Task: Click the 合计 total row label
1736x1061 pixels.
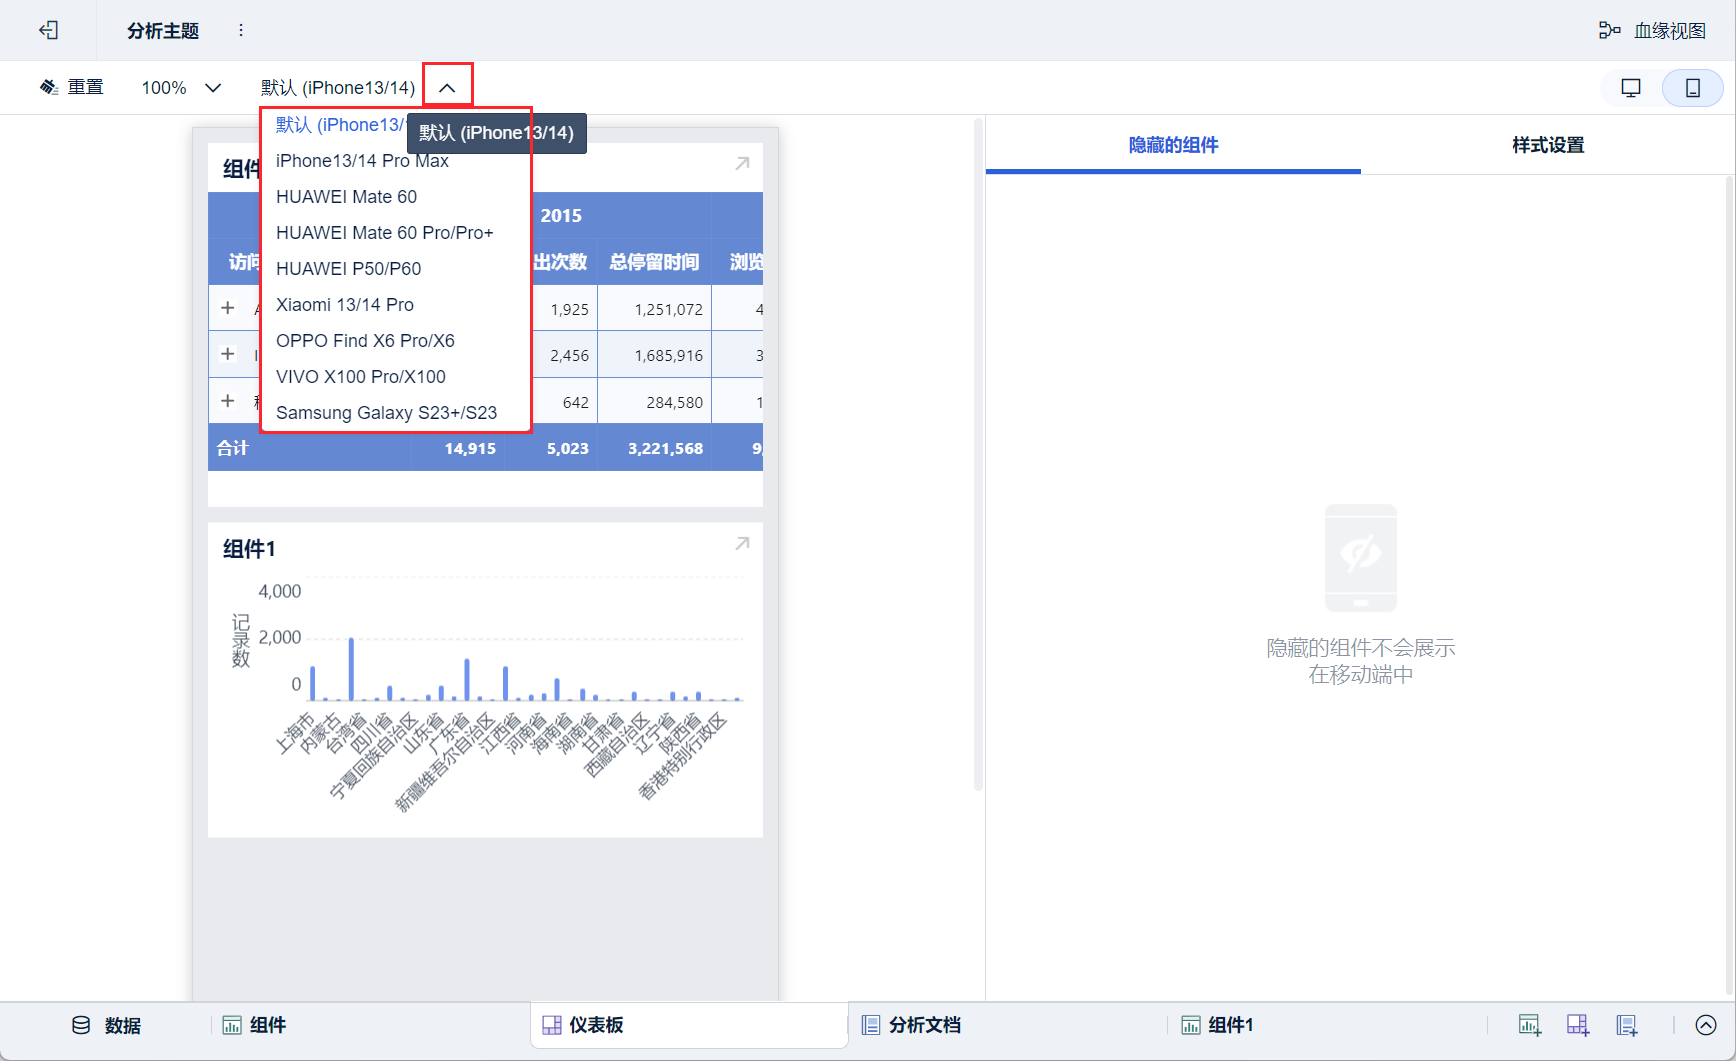Action: [233, 448]
